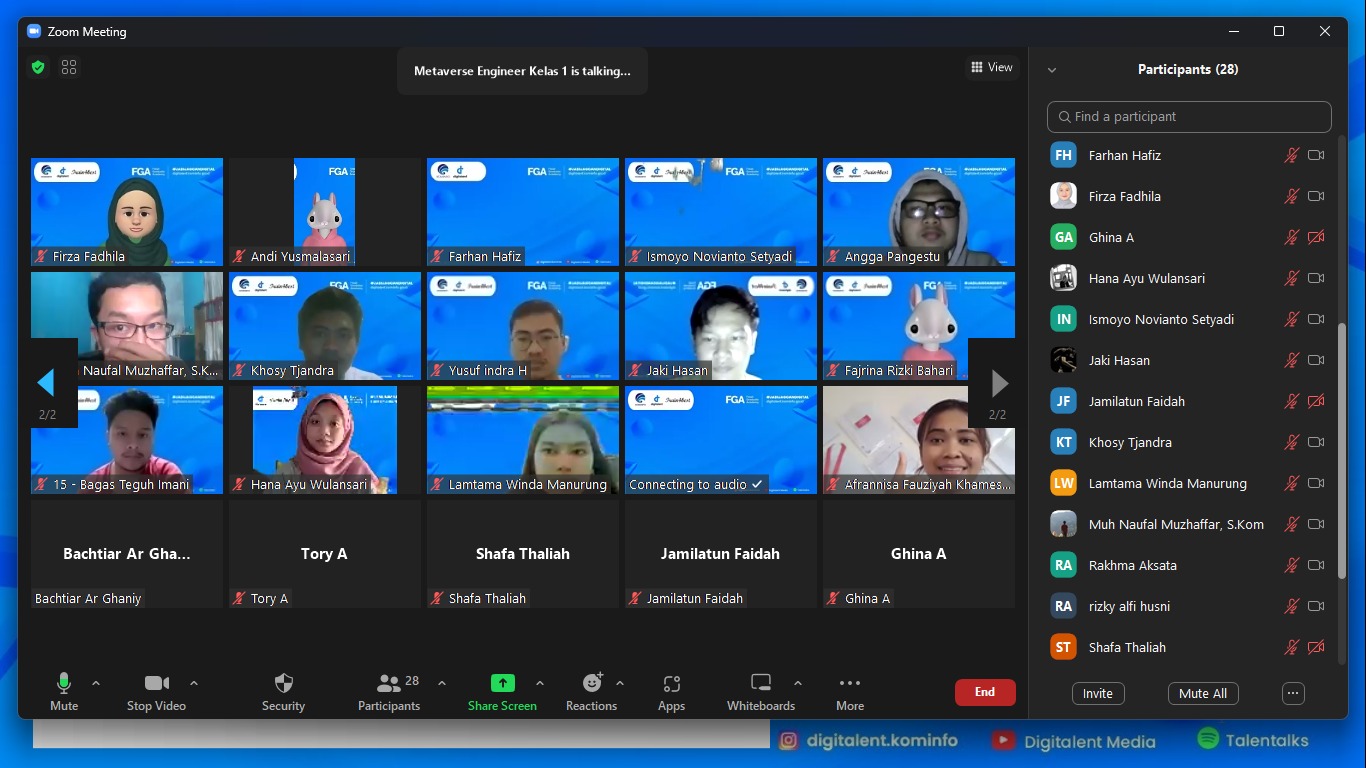Expand video options arrow beside Stop Video
The image size is (1366, 768).
194,684
